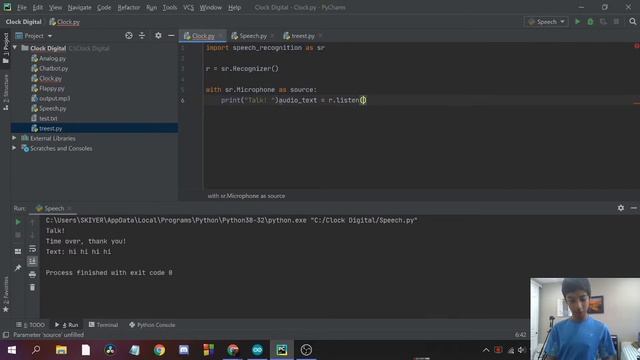Start debugging with the green bug icon

pyautogui.click(x=590, y=22)
